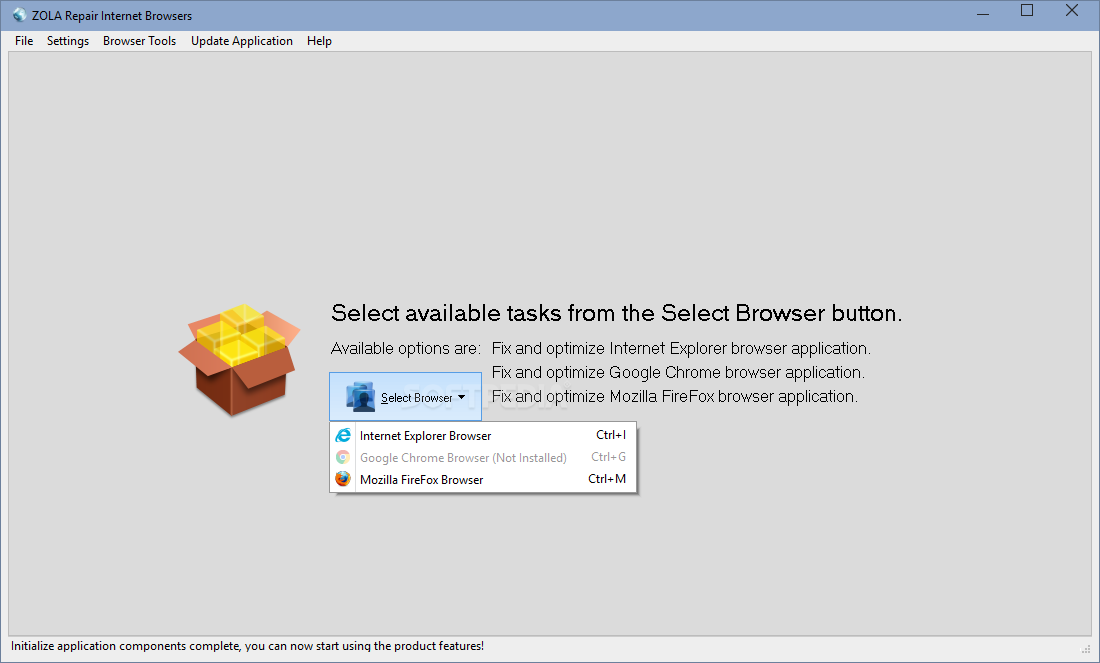The width and height of the screenshot is (1100, 663).
Task: Click the Internet Explorer icon in dropdown
Action: (x=342, y=436)
